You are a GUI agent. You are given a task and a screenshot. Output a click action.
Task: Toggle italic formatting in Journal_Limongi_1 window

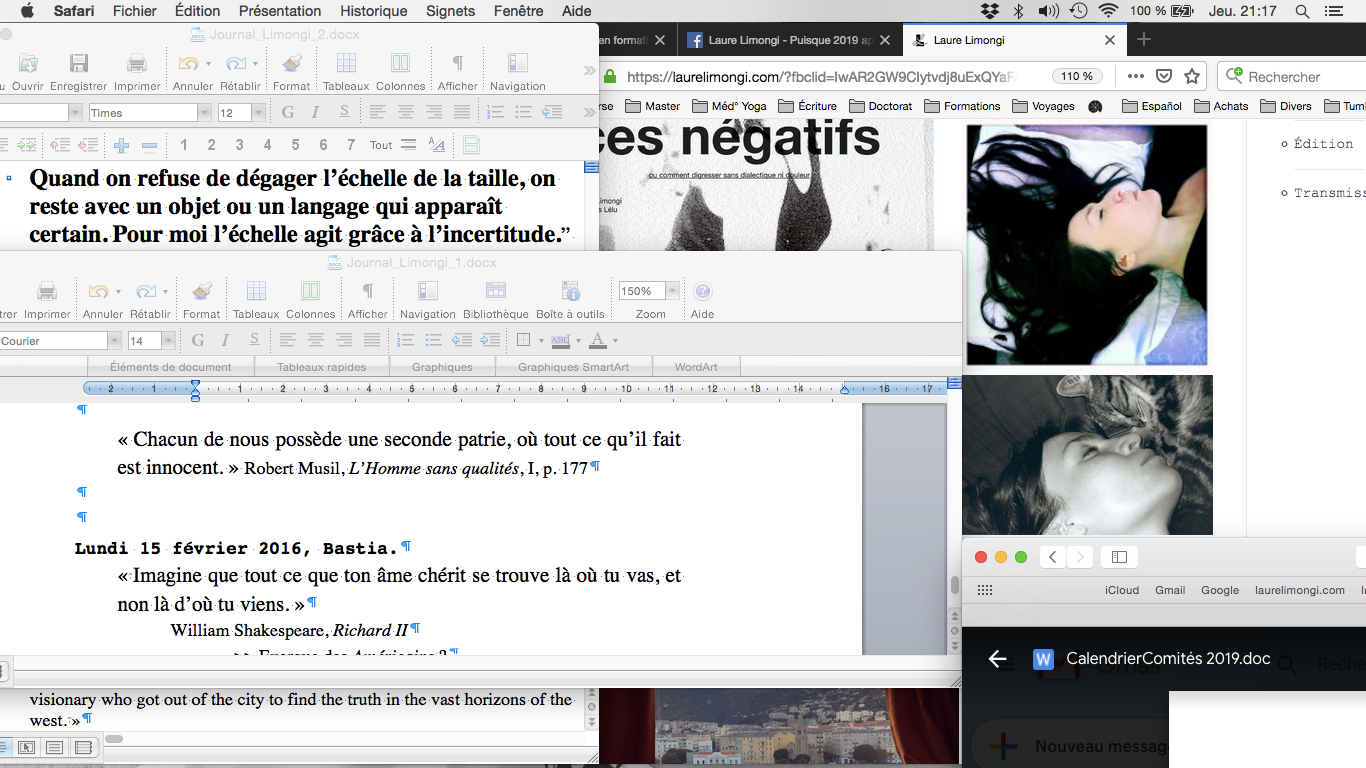[x=225, y=341]
